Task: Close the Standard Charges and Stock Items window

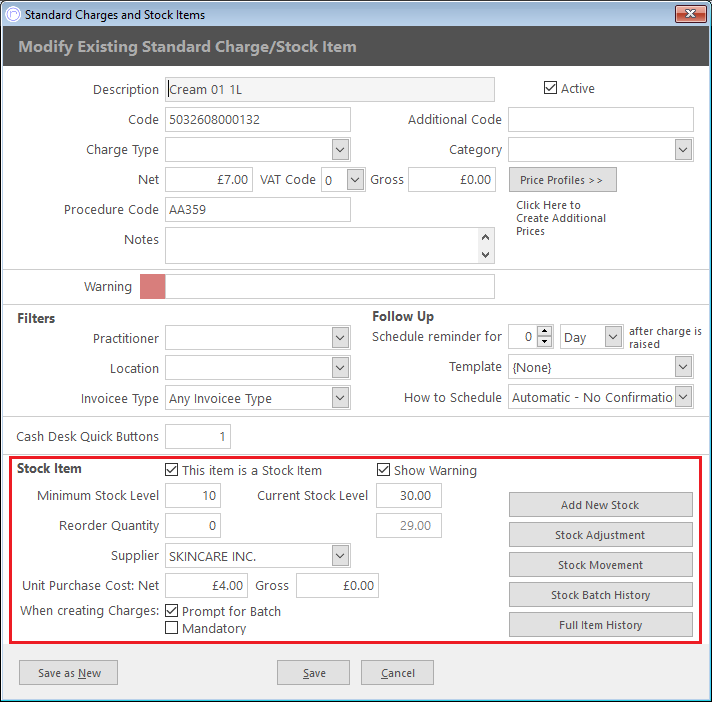Action: (690, 14)
